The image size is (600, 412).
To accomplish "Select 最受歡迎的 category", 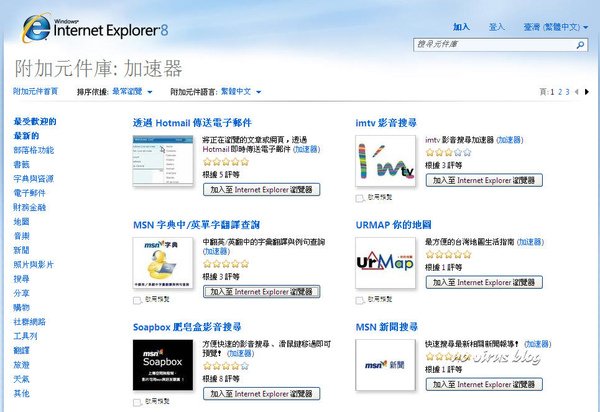I will (35, 122).
